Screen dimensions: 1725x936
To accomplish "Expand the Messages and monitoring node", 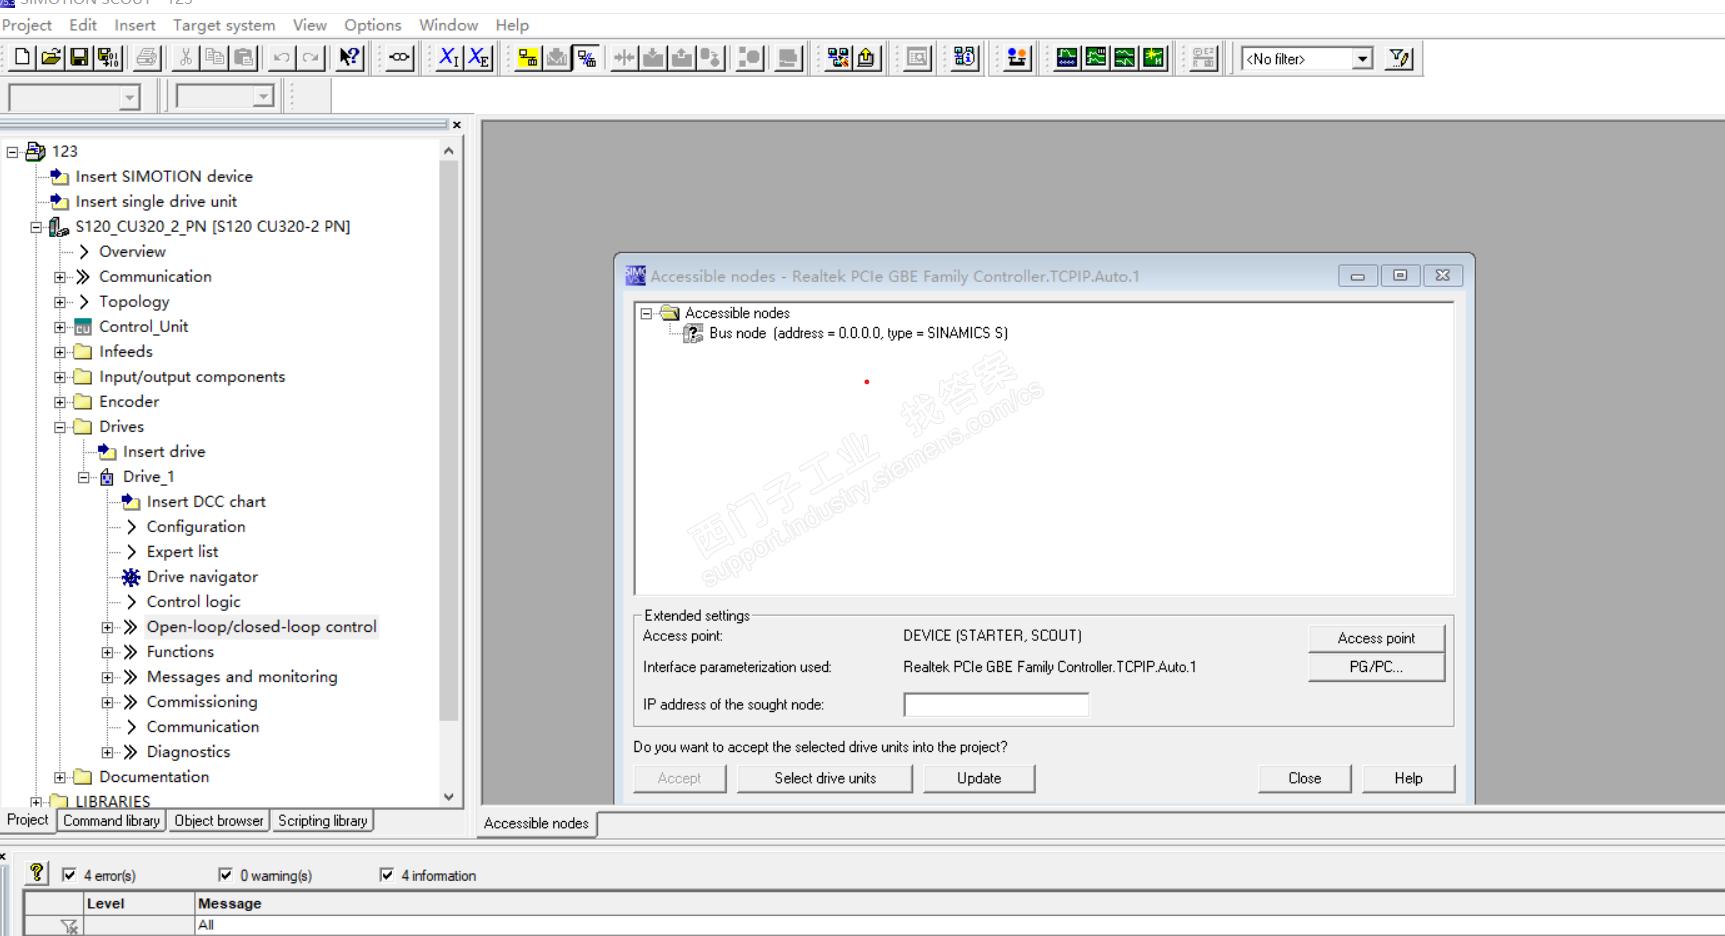I will (108, 677).
